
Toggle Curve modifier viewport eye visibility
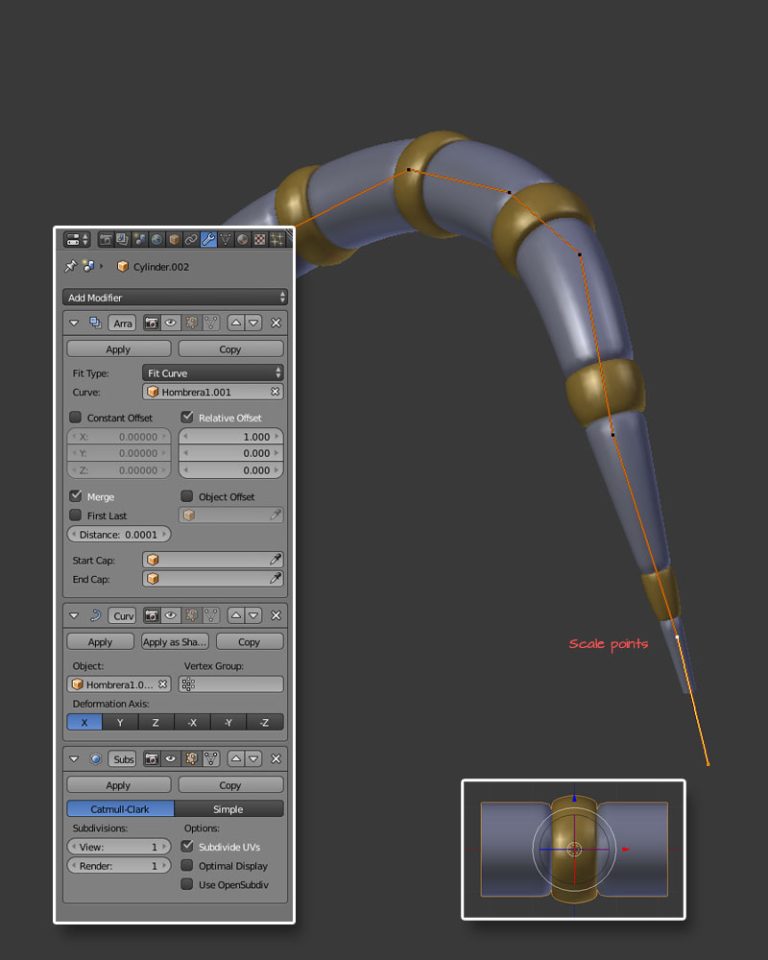pos(171,615)
